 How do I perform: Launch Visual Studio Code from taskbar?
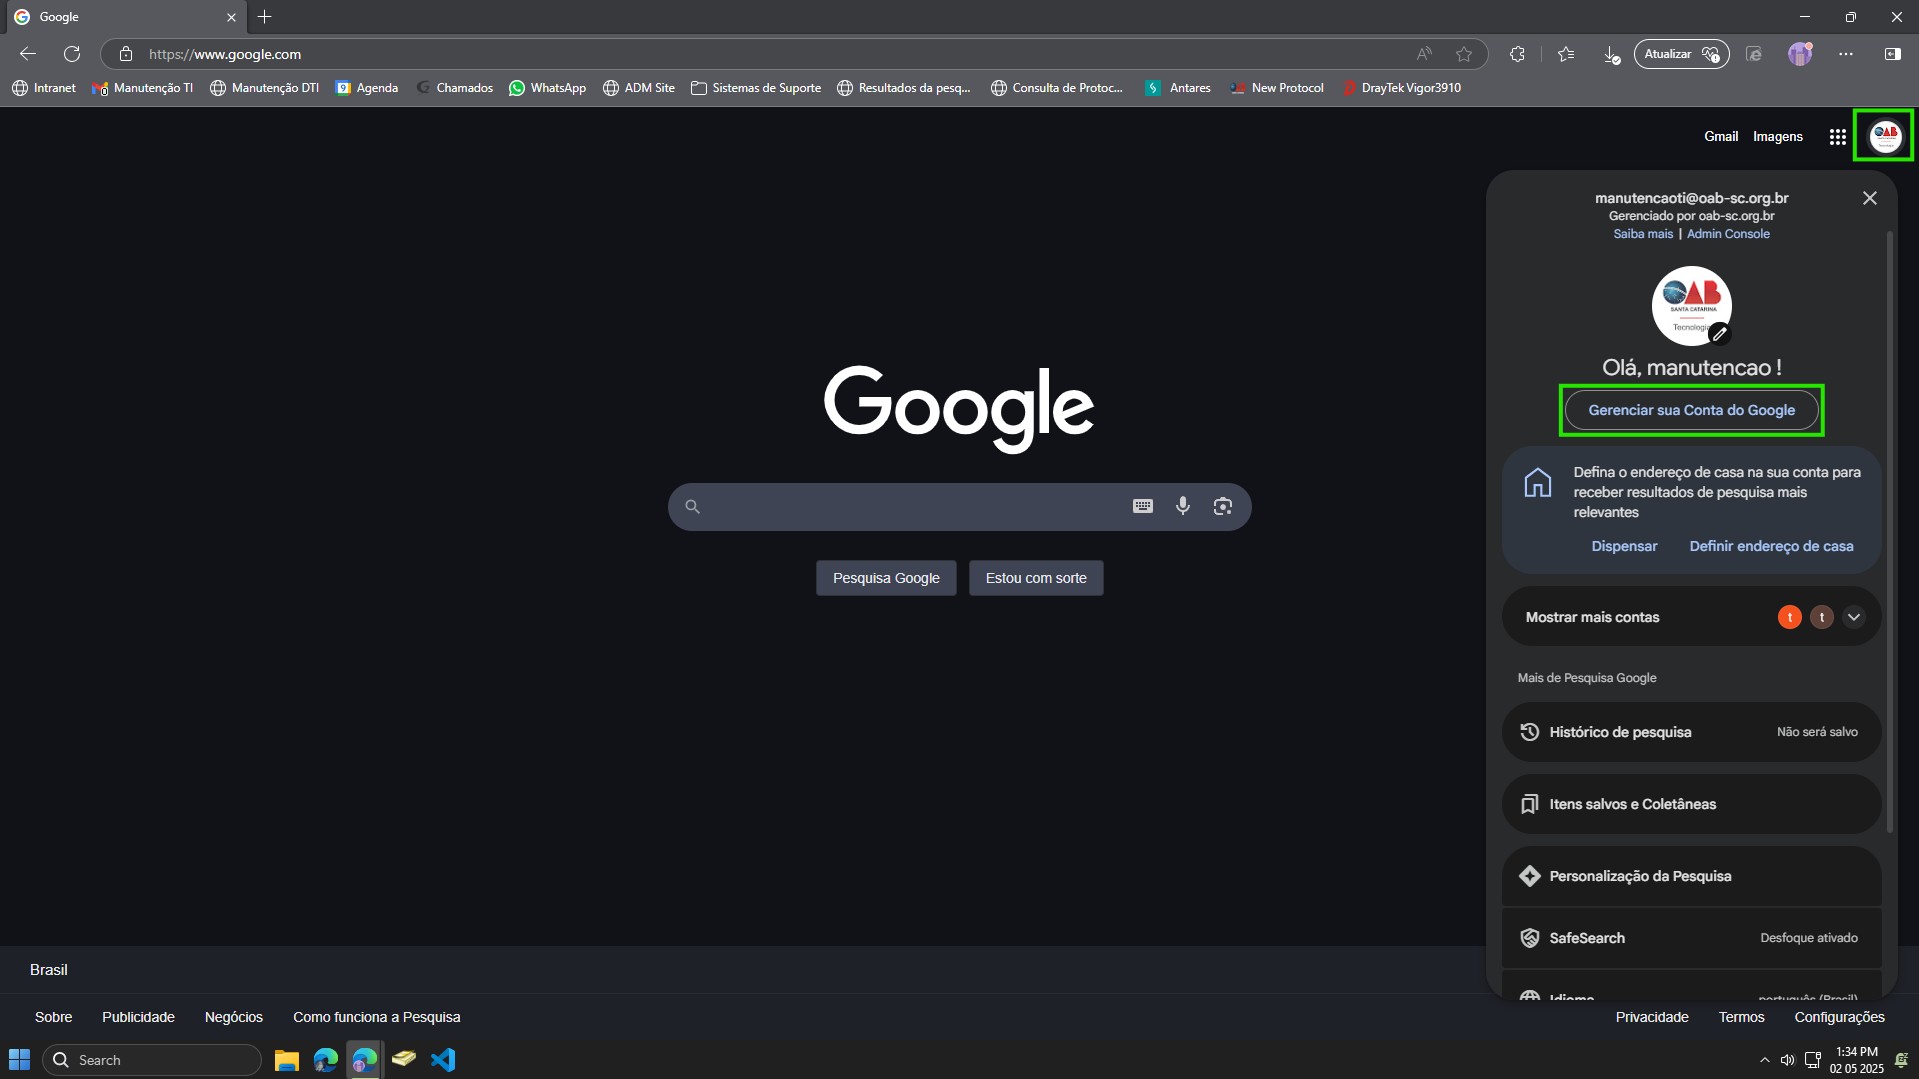(443, 1060)
